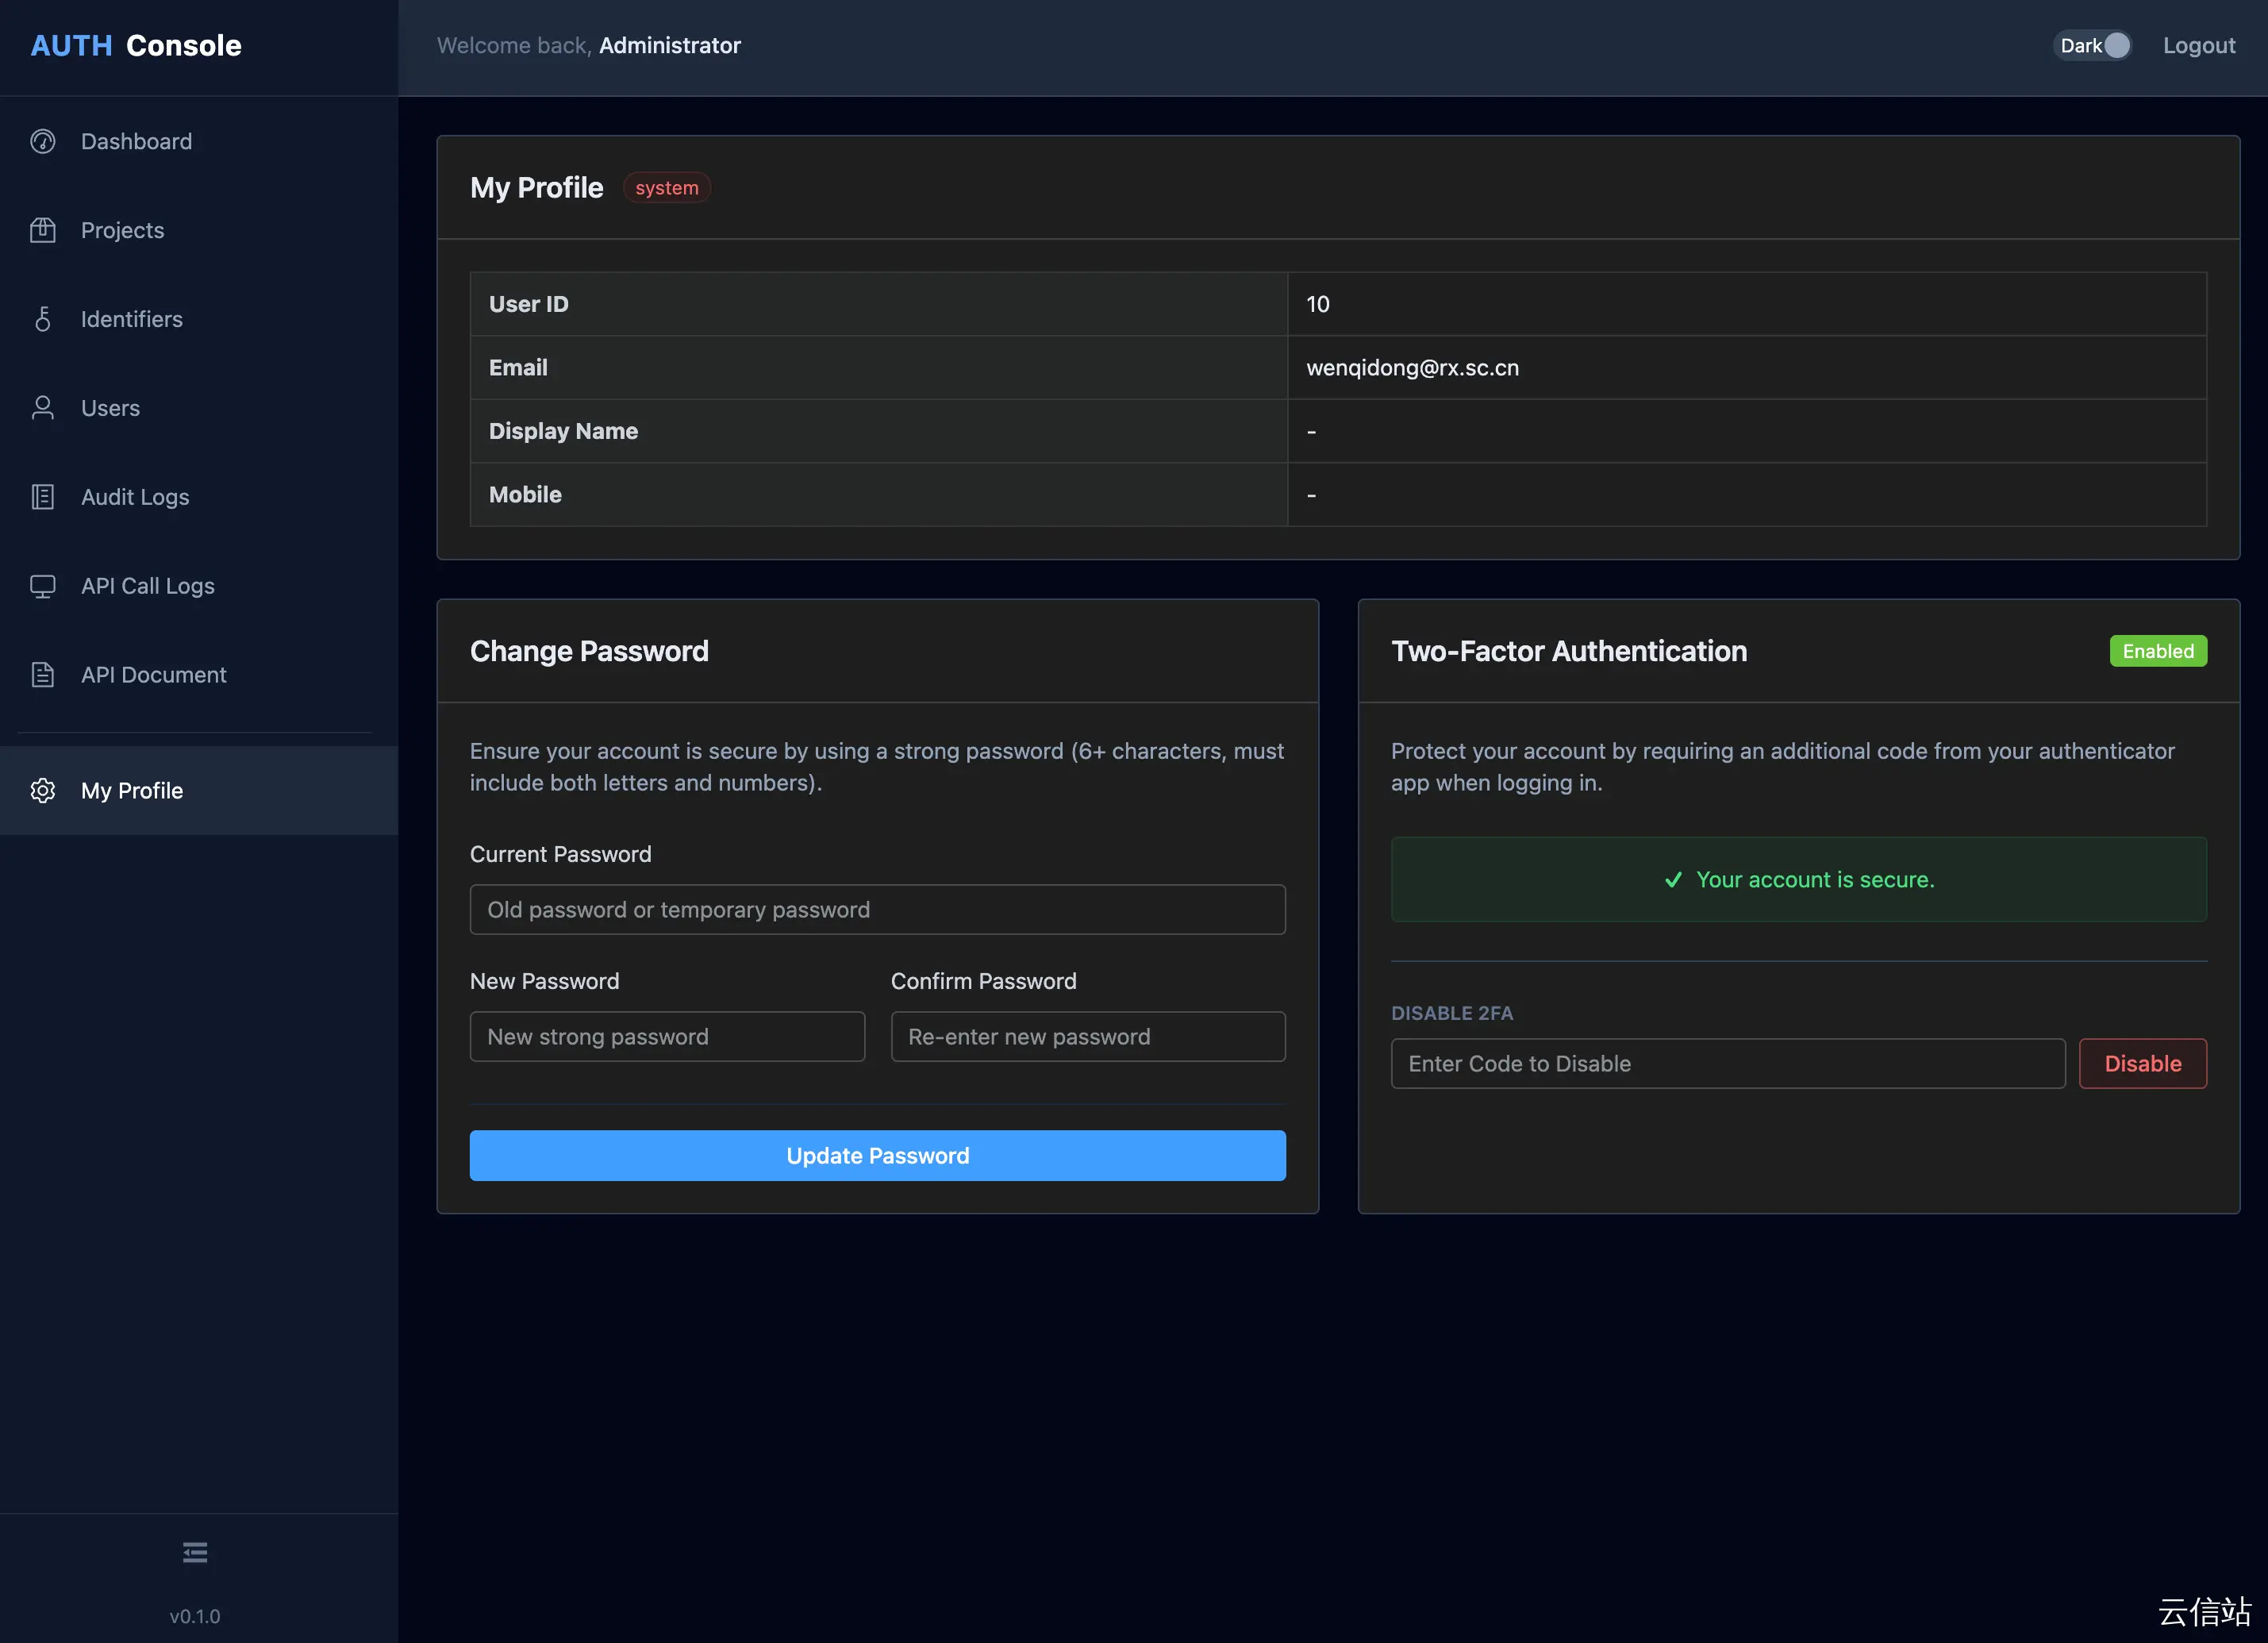2268x1643 pixels.
Task: Click the Logout link
Action: 2198,46
